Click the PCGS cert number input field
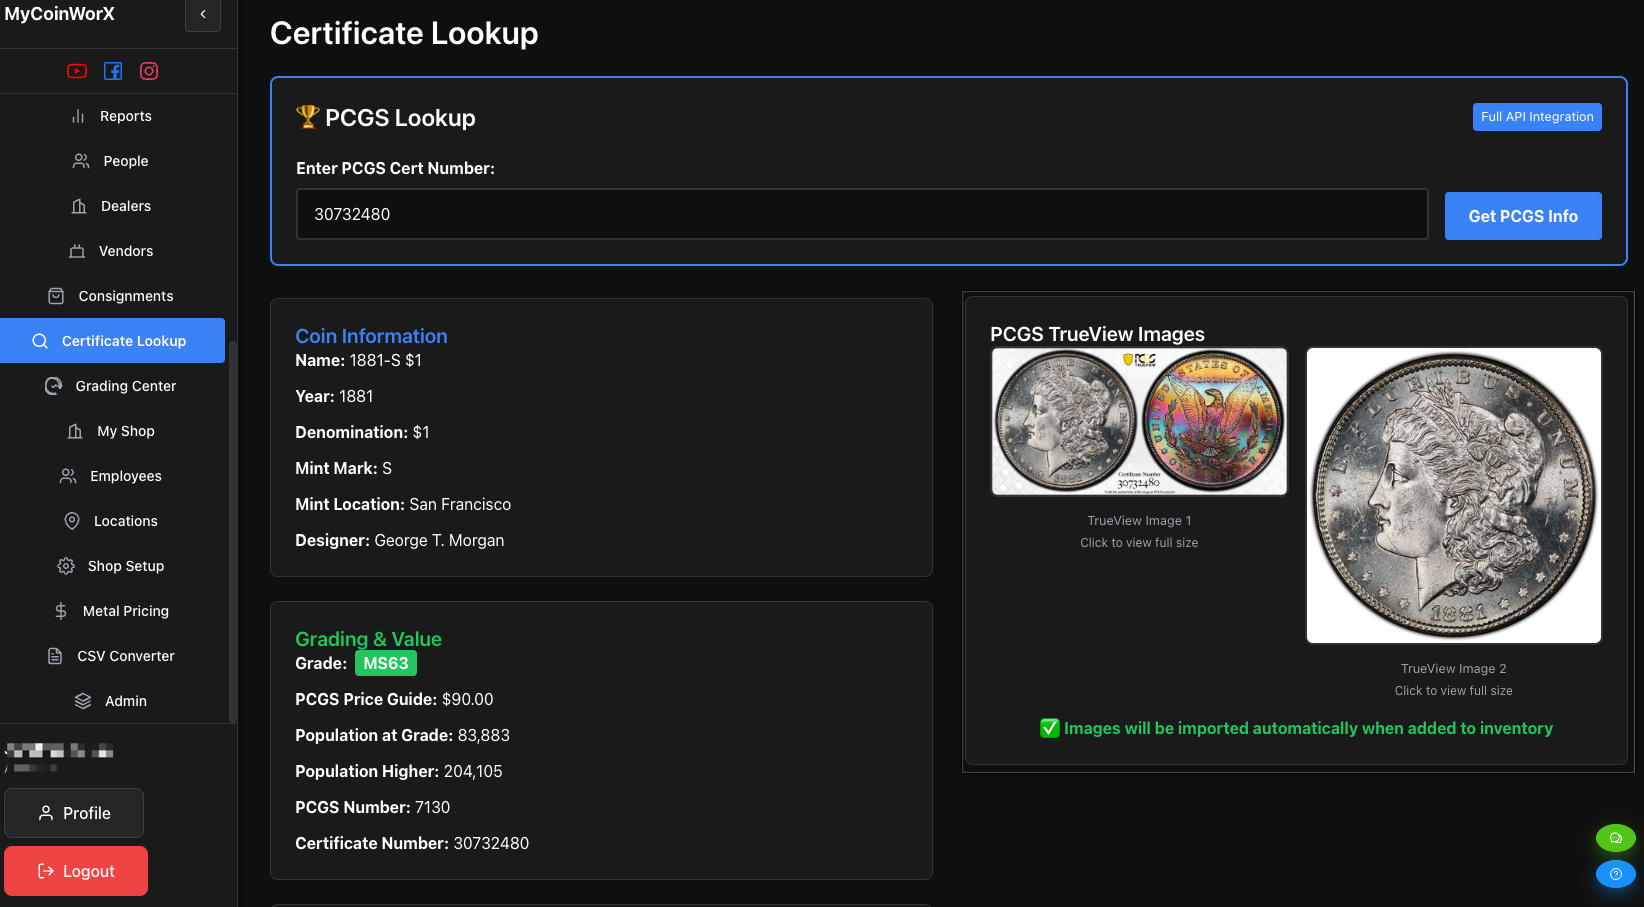This screenshot has width=1644, height=907. [862, 214]
